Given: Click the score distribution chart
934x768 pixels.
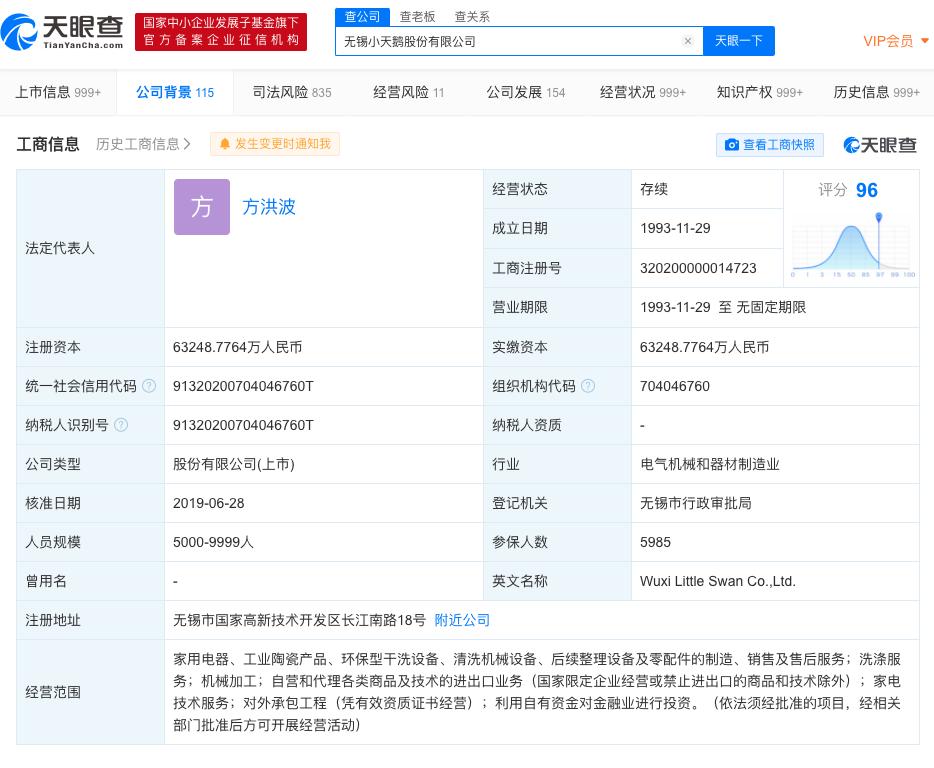Looking at the screenshot, I should 851,246.
